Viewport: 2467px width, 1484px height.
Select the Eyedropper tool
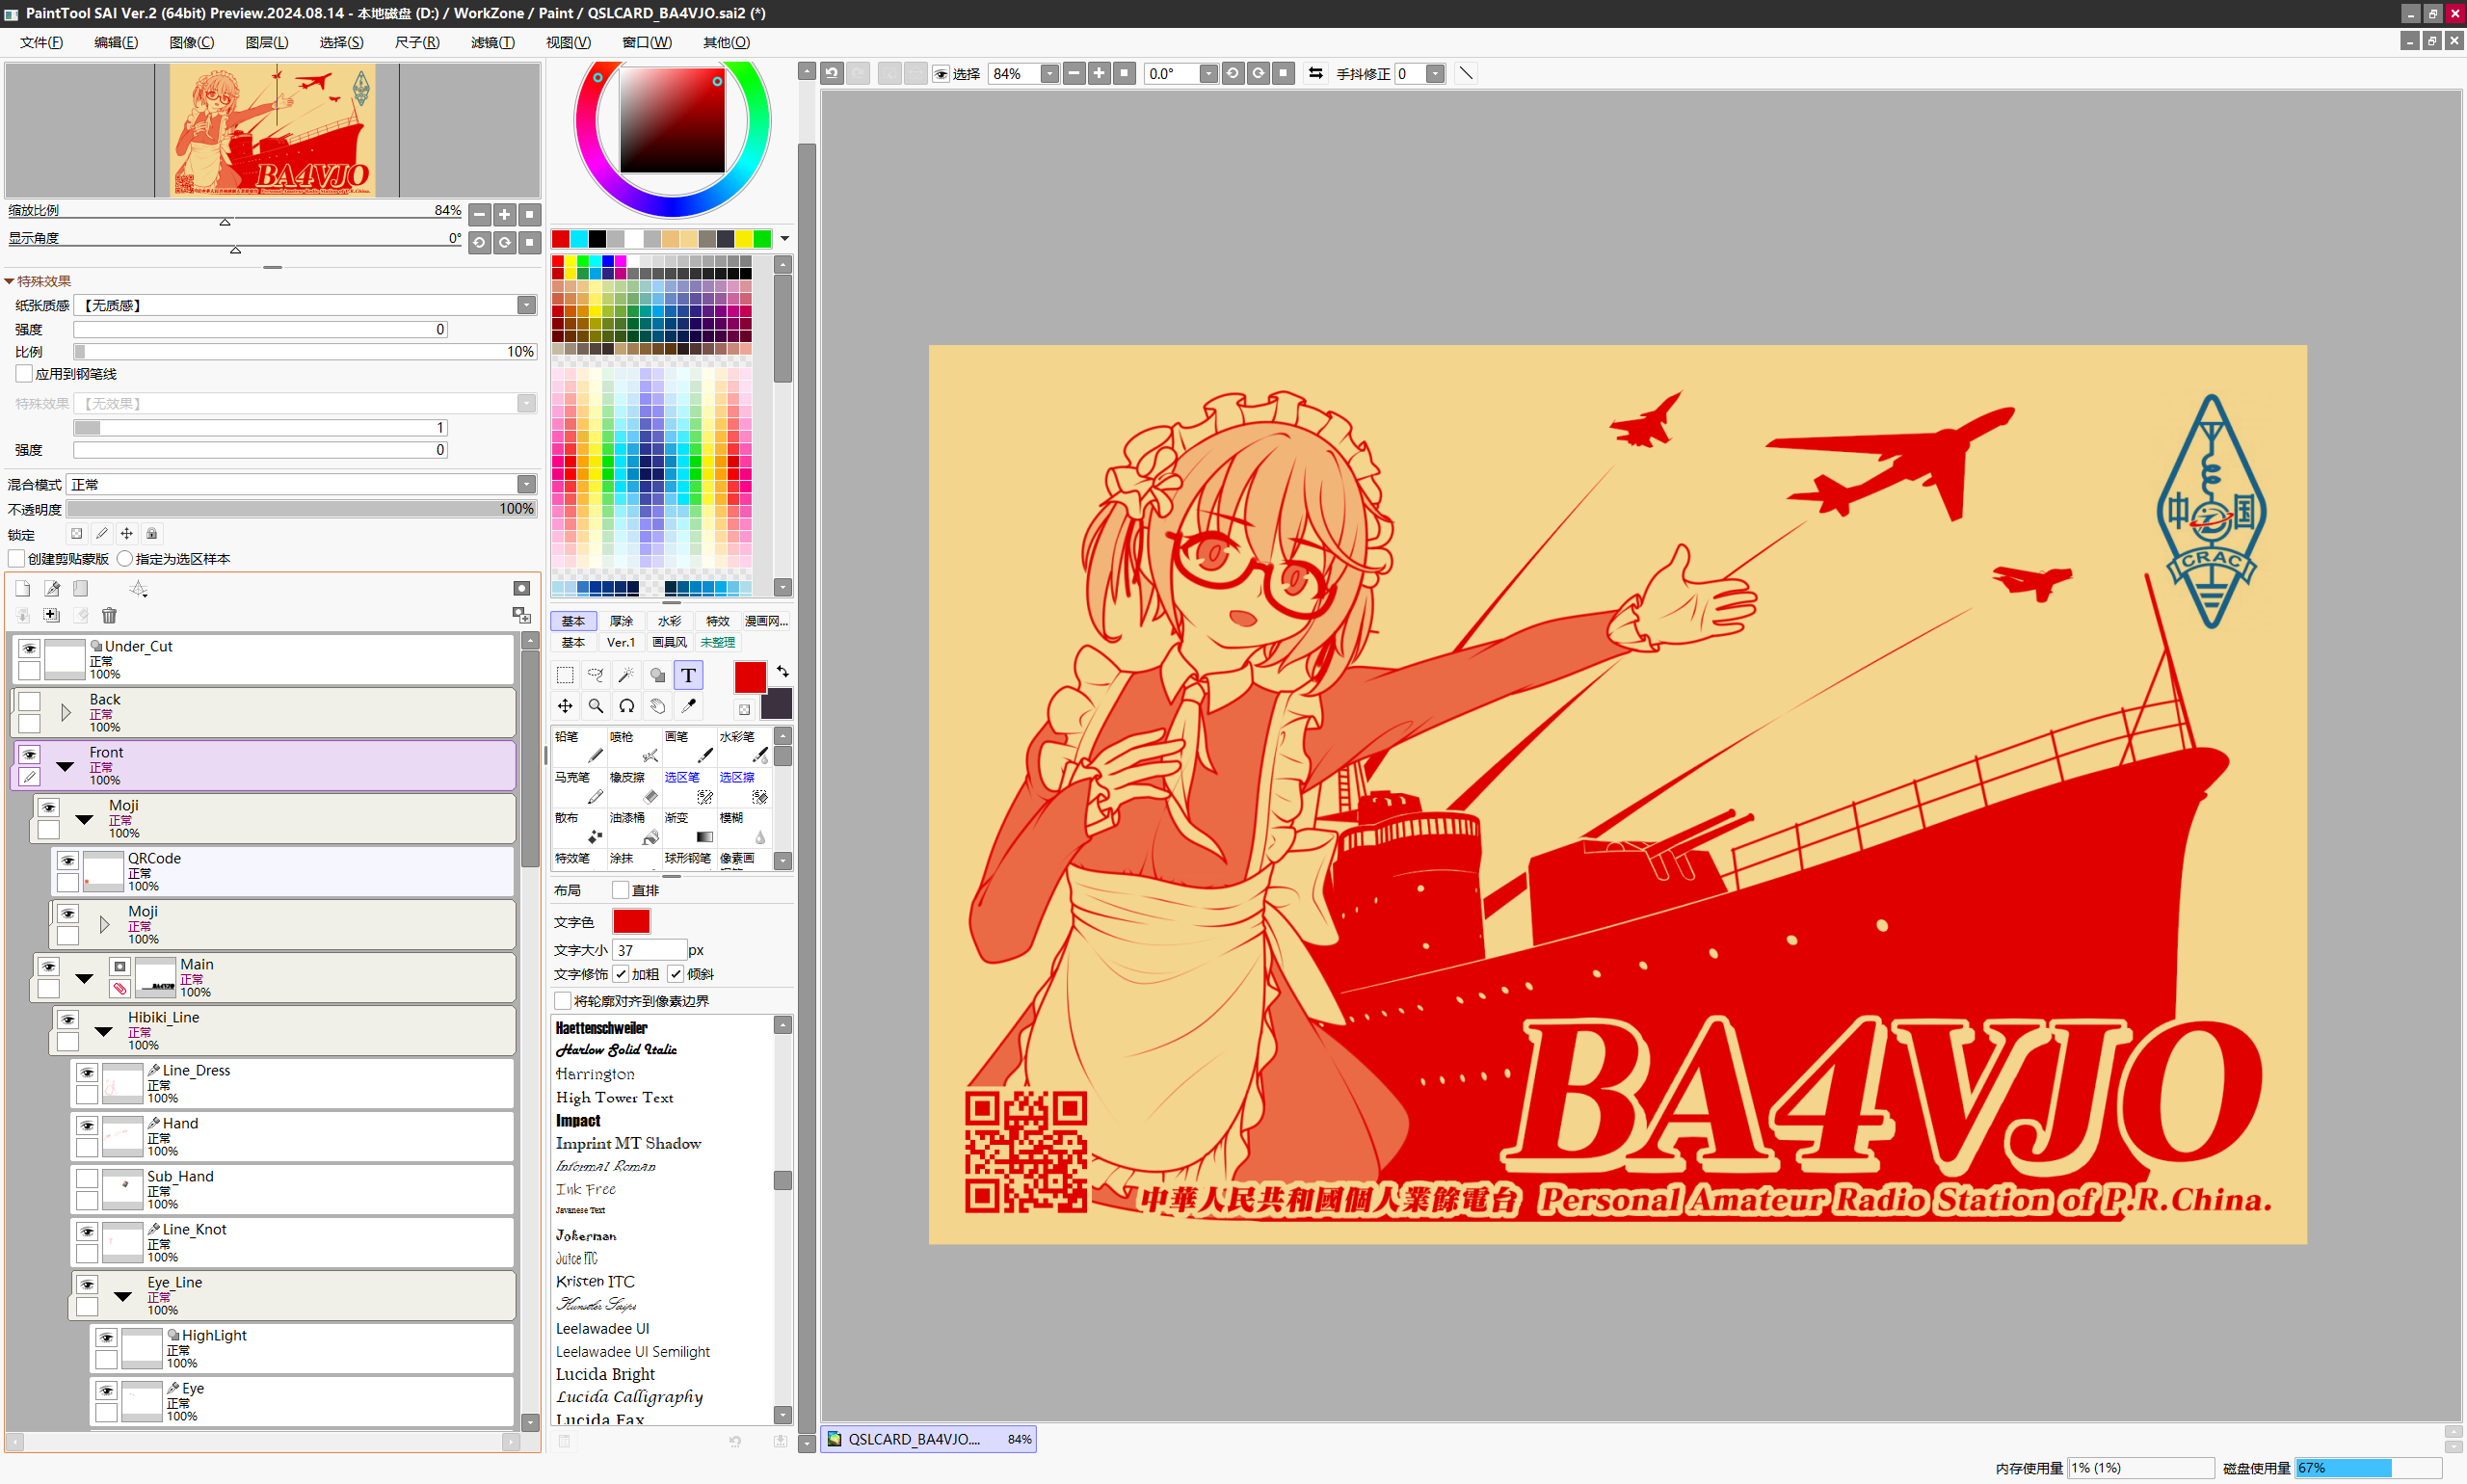(x=689, y=706)
